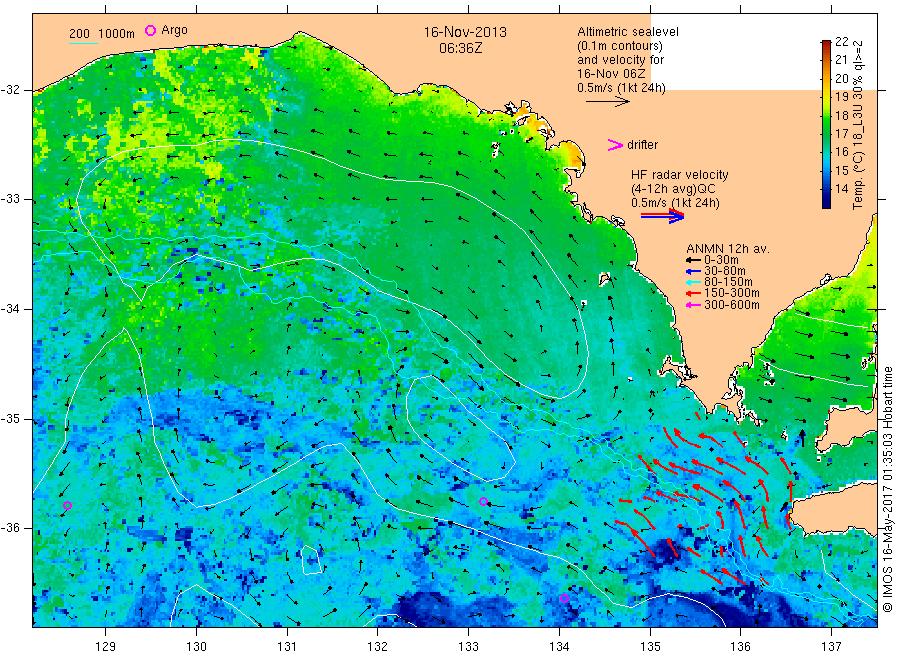Click the blue arrow beside 30-80m
The height and width of the screenshot is (660, 900).
coord(693,271)
